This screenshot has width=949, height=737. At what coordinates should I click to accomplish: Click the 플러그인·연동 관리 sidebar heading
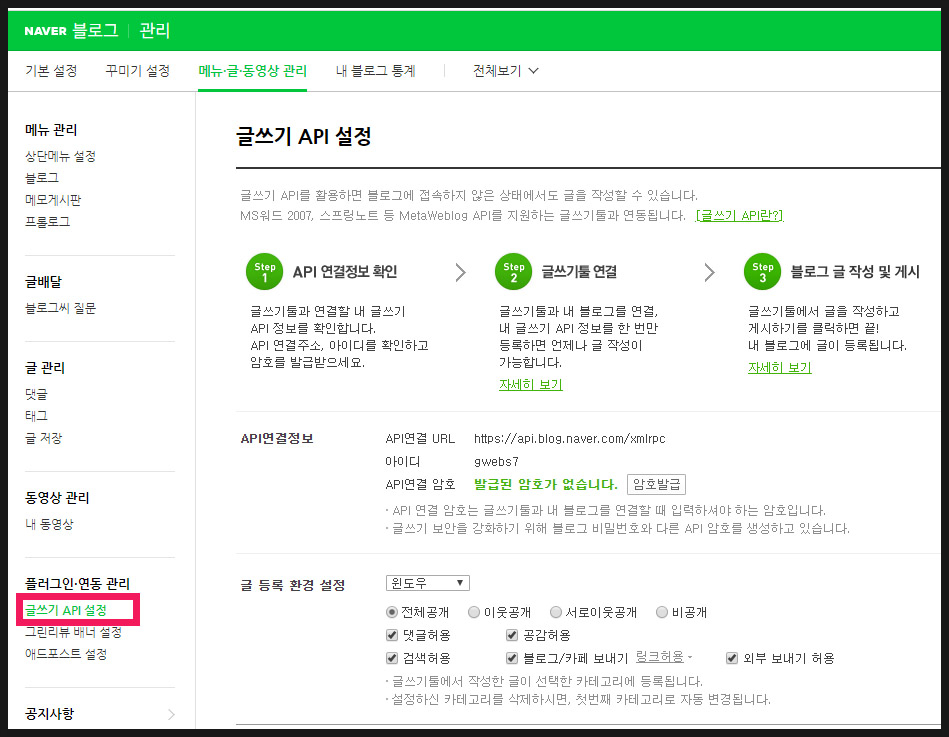pos(77,583)
